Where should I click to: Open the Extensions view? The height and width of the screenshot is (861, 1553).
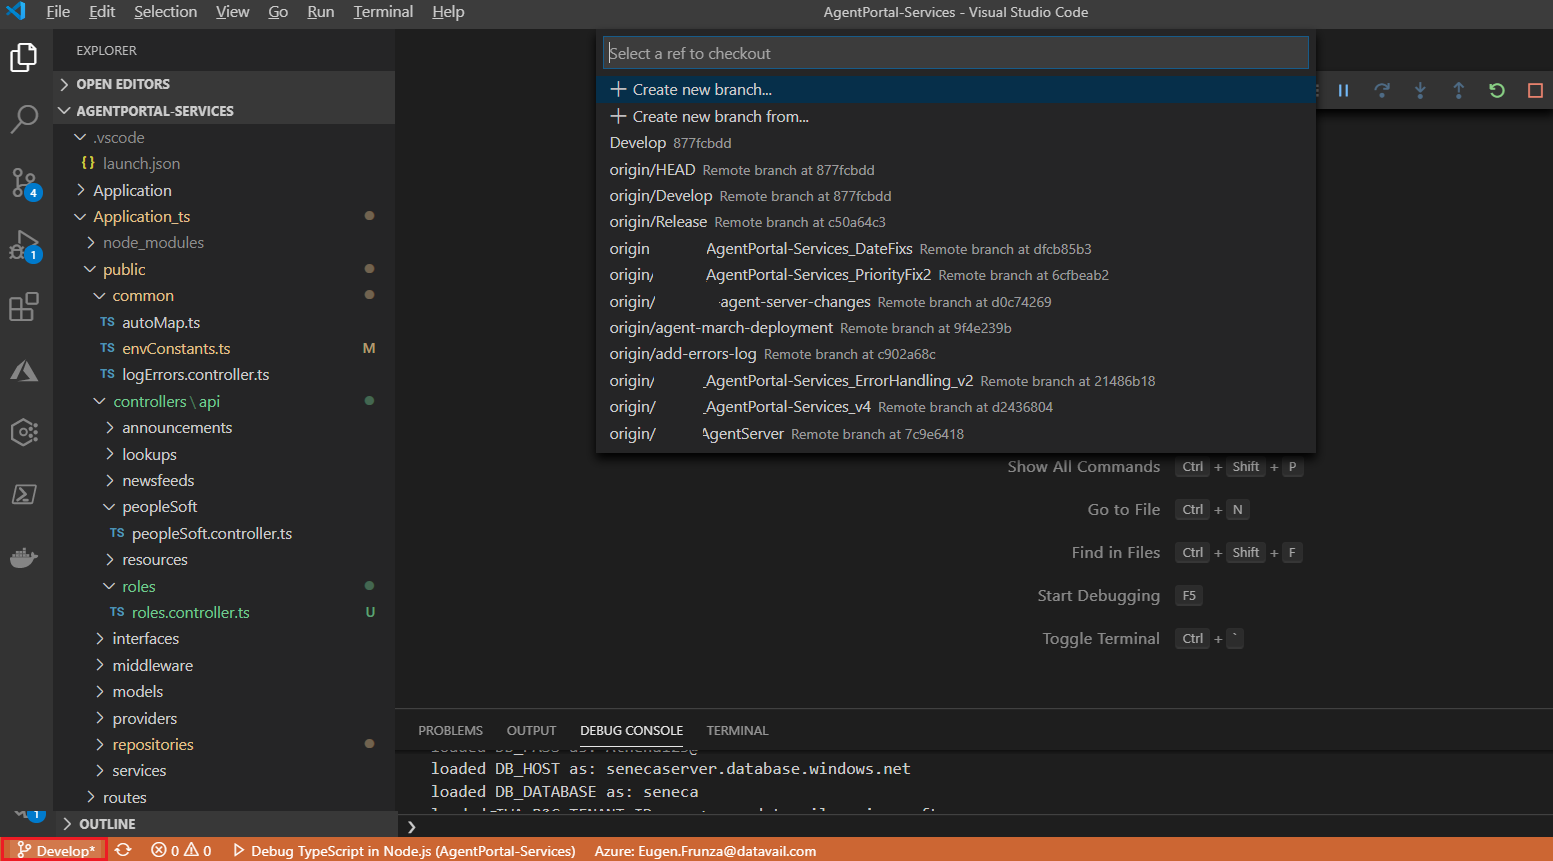click(24, 307)
